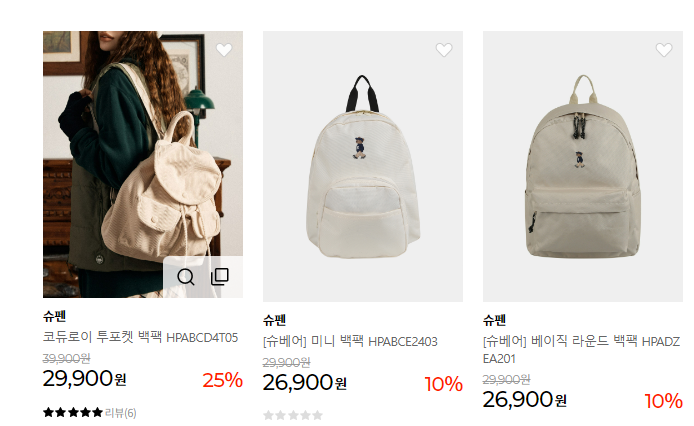Open the white mini backpack product image

click(x=363, y=167)
